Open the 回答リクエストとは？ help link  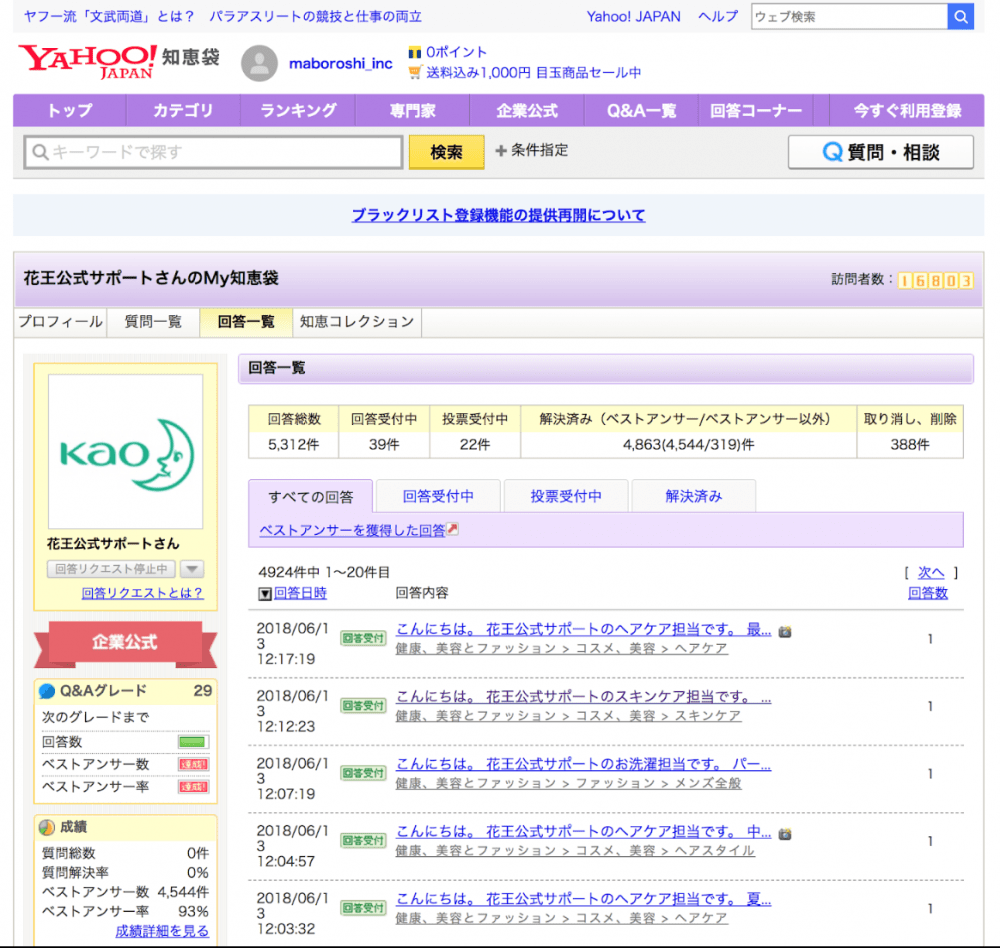pyautogui.click(x=142, y=593)
